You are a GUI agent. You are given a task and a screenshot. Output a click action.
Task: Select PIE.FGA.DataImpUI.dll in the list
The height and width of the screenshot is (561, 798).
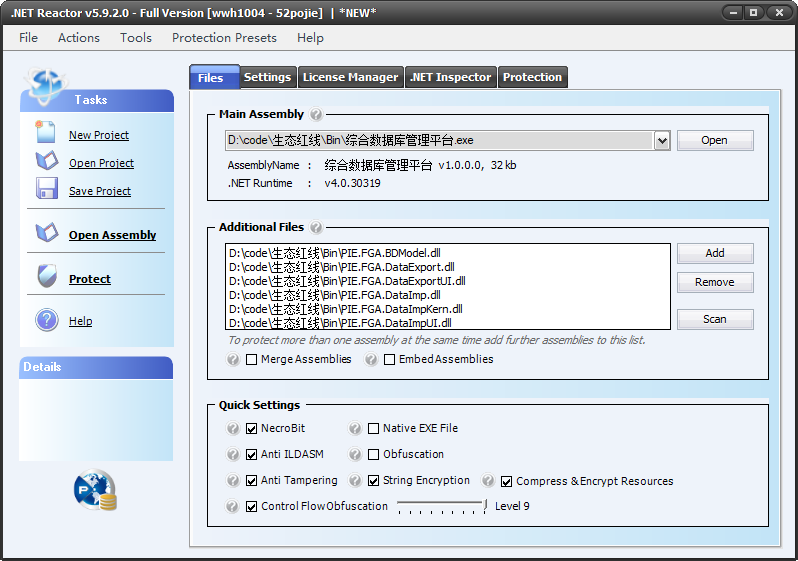340,323
